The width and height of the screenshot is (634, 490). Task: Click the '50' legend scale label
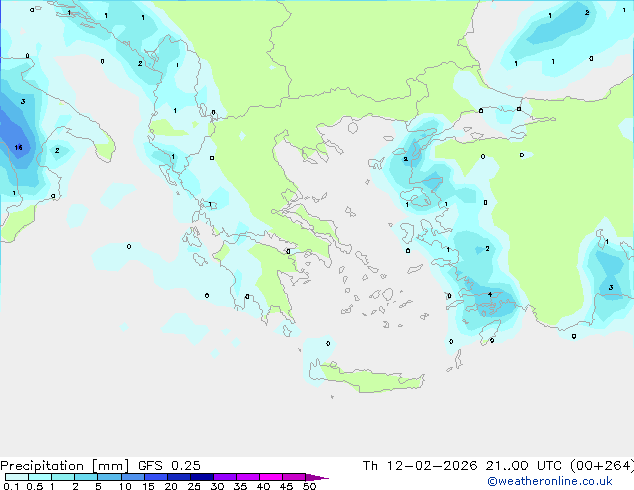[x=309, y=486]
